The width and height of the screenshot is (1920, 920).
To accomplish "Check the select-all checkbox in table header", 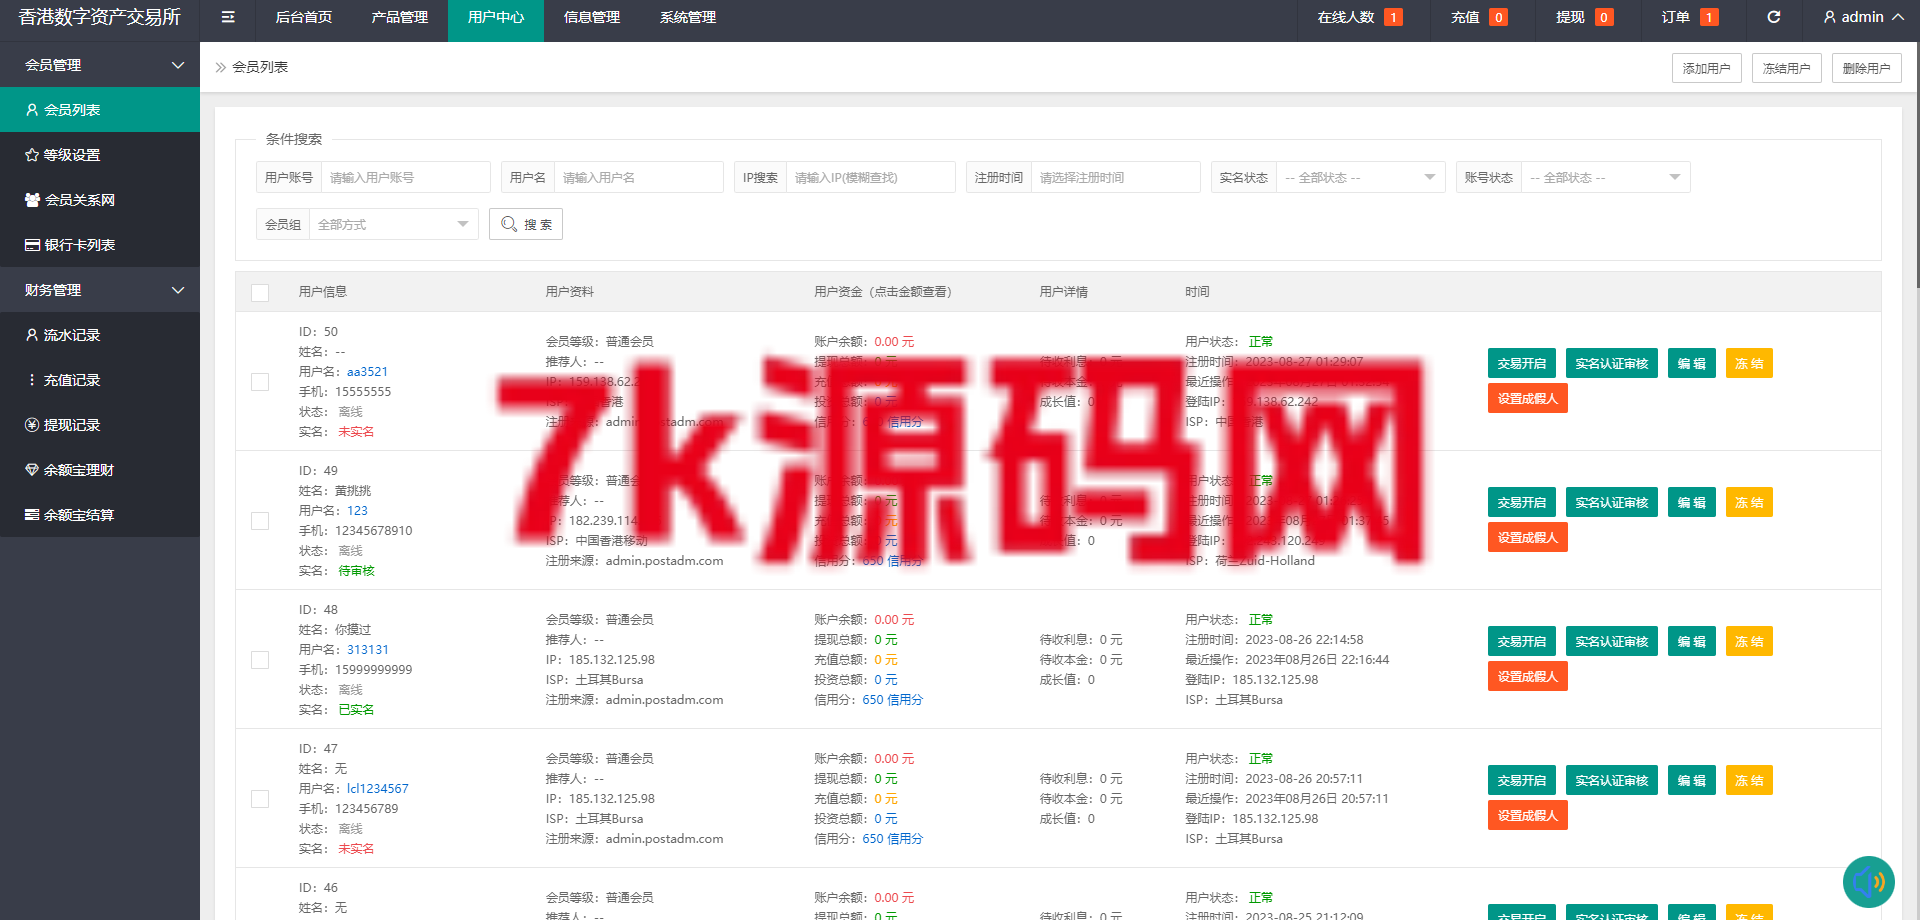I will (260, 292).
